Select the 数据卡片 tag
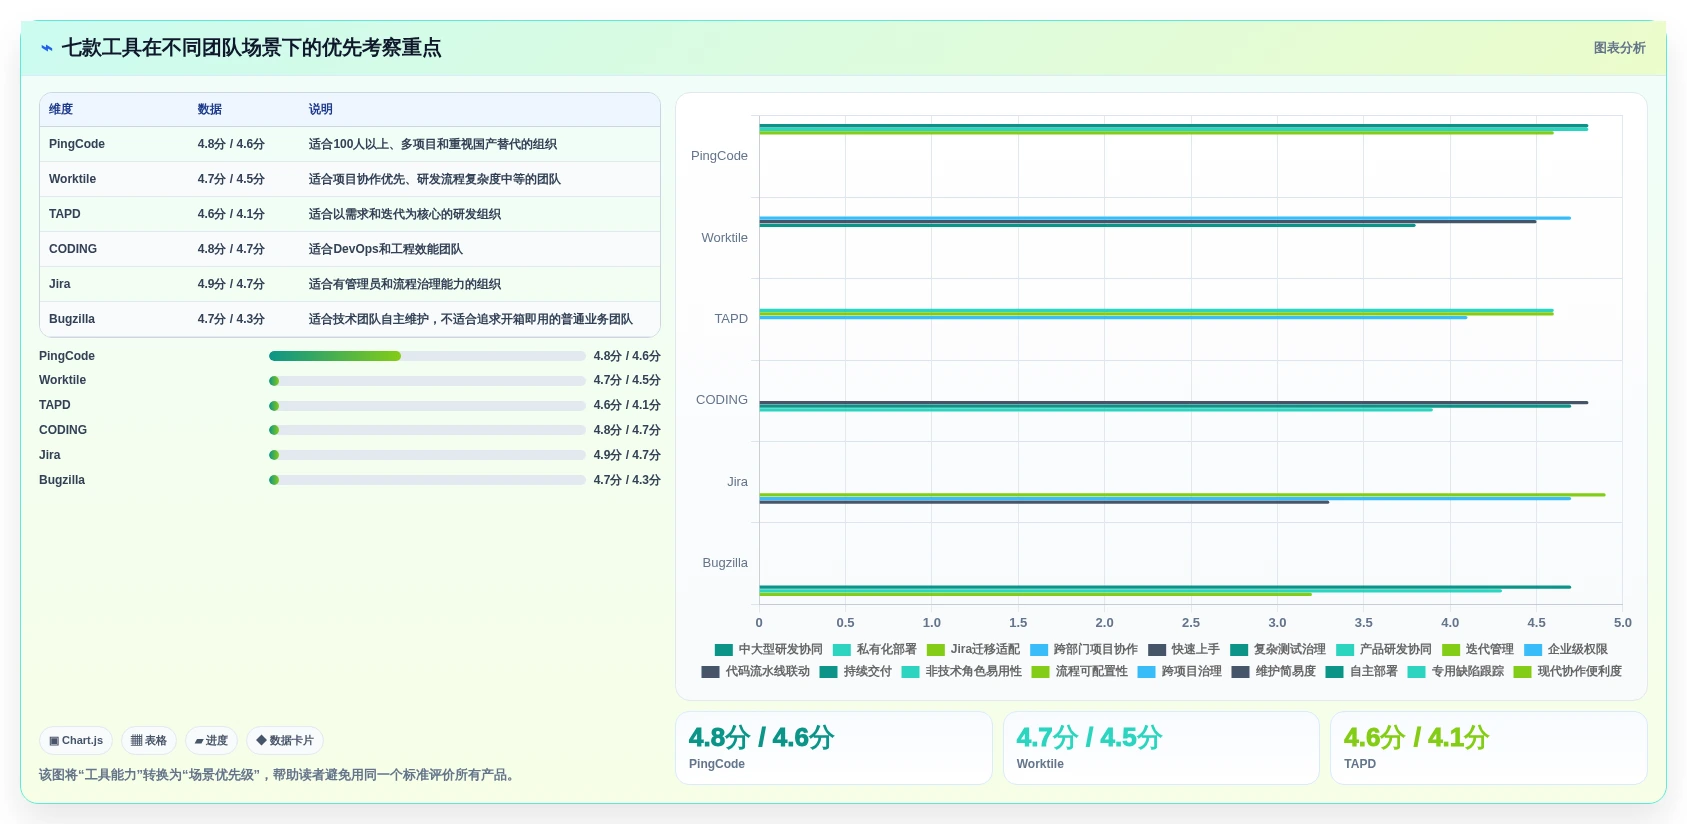The width and height of the screenshot is (1687, 824). (285, 741)
